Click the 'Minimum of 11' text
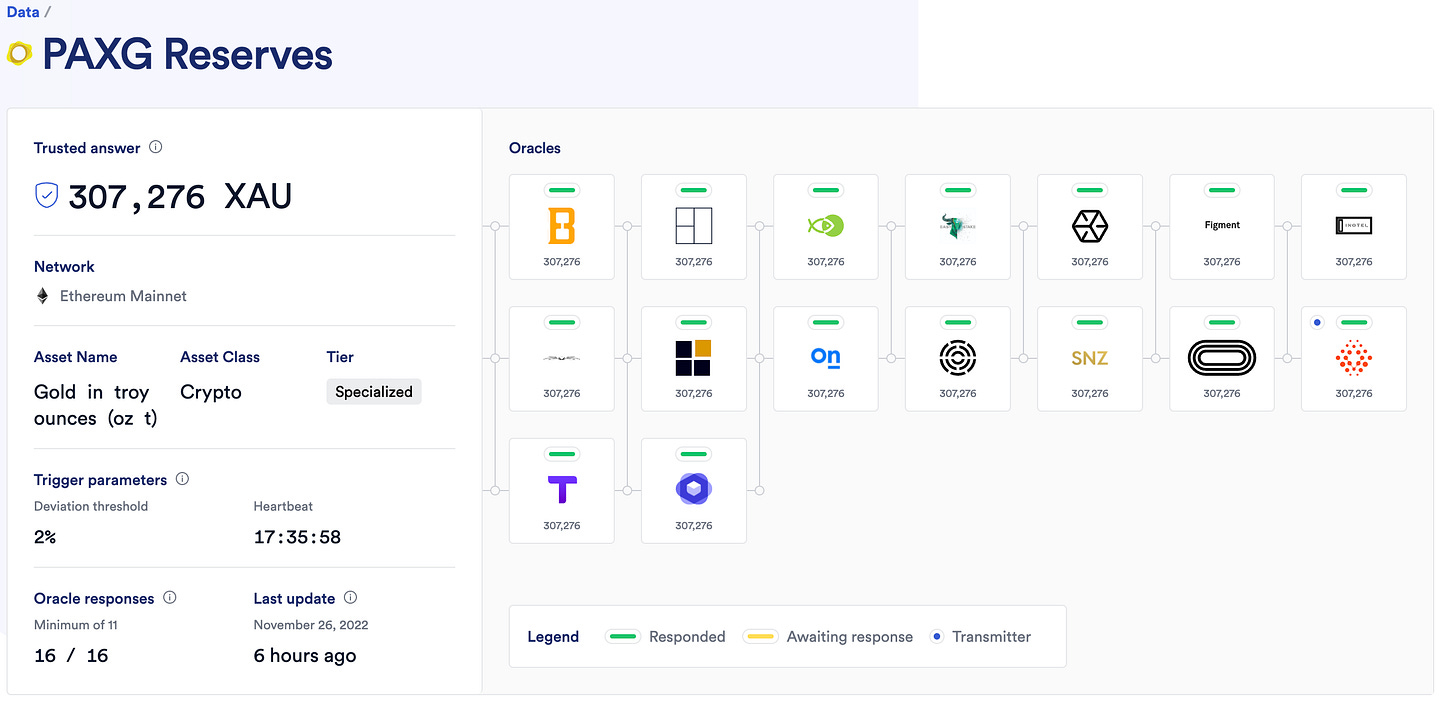Image resolution: width=1456 pixels, height=721 pixels. tap(76, 625)
